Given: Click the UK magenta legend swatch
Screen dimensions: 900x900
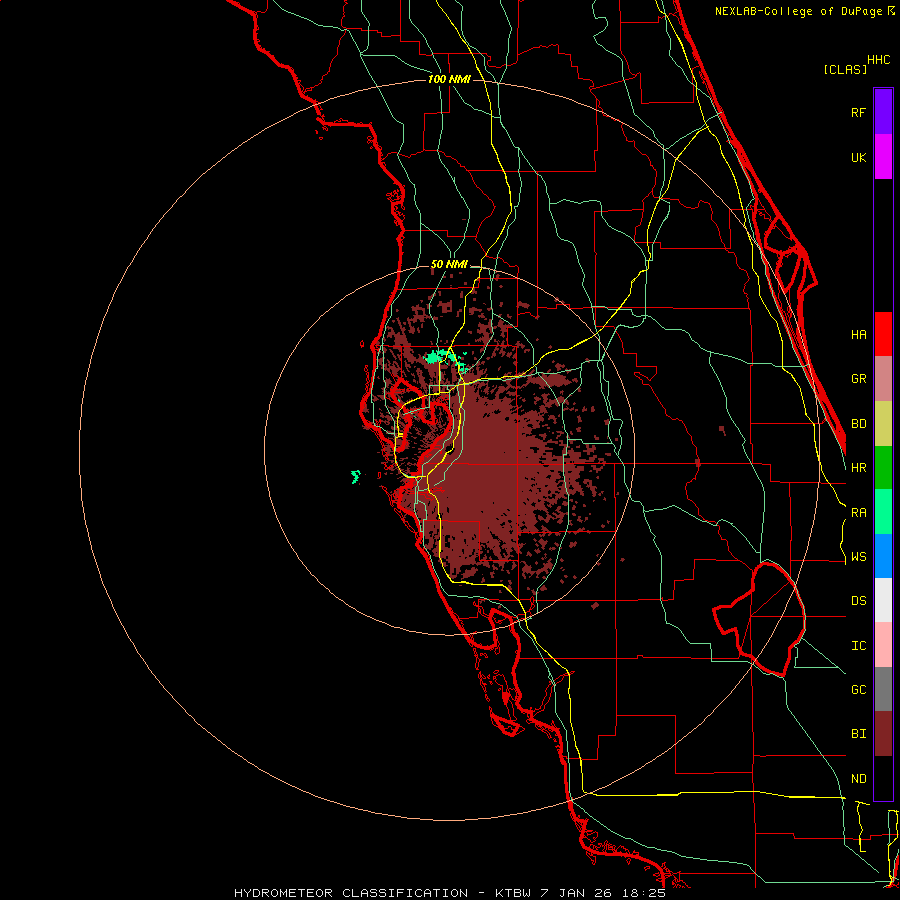Looking at the screenshot, I should [x=883, y=157].
